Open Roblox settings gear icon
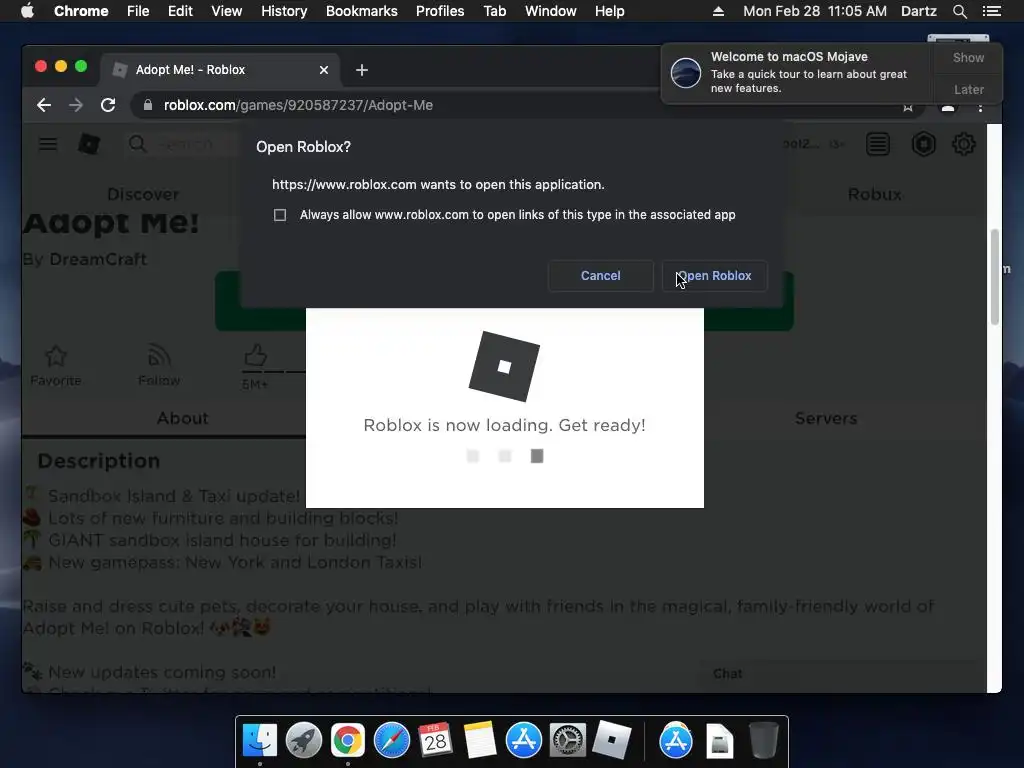 pyautogui.click(x=963, y=144)
